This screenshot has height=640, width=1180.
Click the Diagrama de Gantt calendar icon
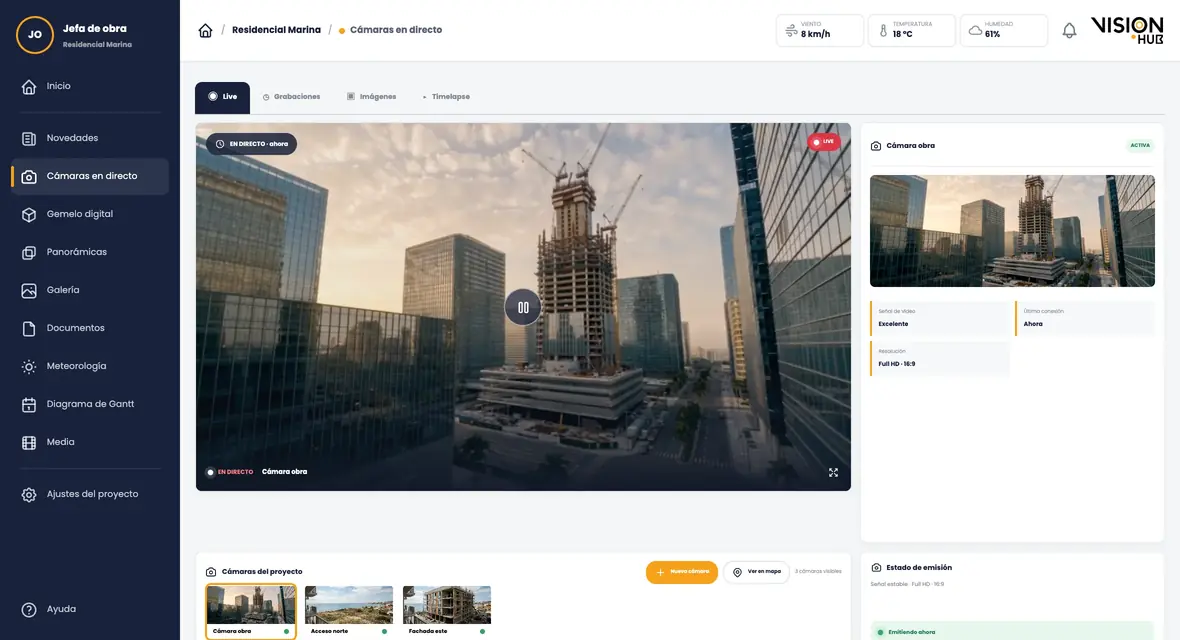click(x=29, y=404)
